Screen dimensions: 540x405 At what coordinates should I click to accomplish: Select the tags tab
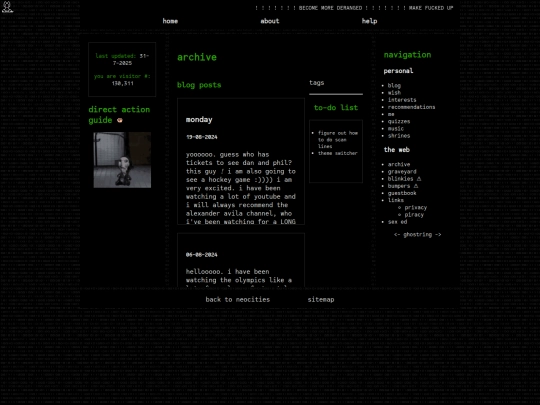point(316,83)
